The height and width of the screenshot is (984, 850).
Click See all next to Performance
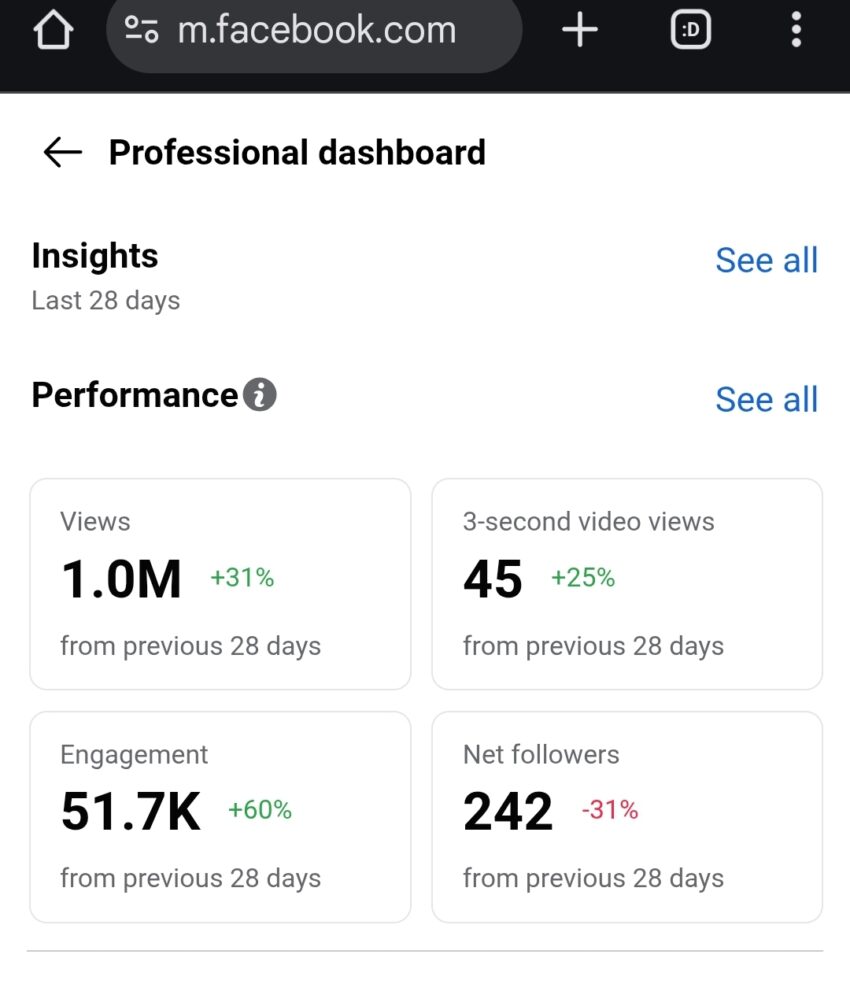[x=766, y=399]
